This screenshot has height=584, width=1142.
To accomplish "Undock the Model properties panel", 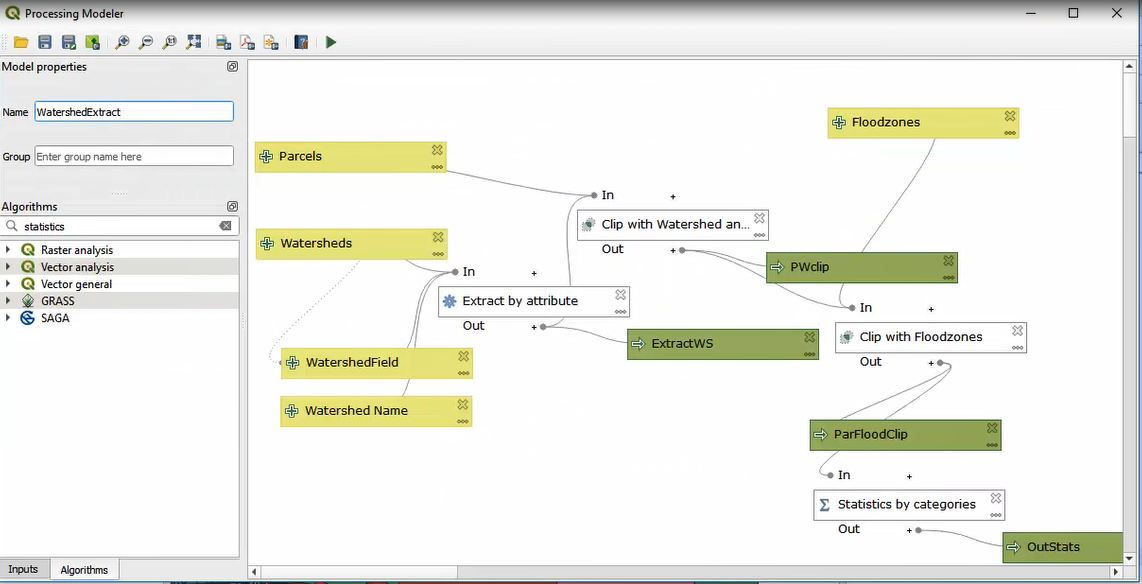I will 232,67.
